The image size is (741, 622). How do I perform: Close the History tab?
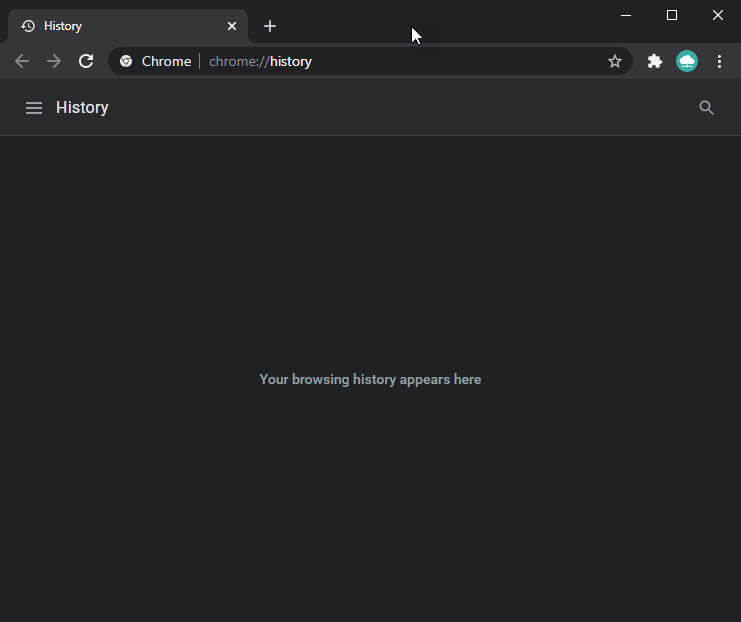coord(232,26)
